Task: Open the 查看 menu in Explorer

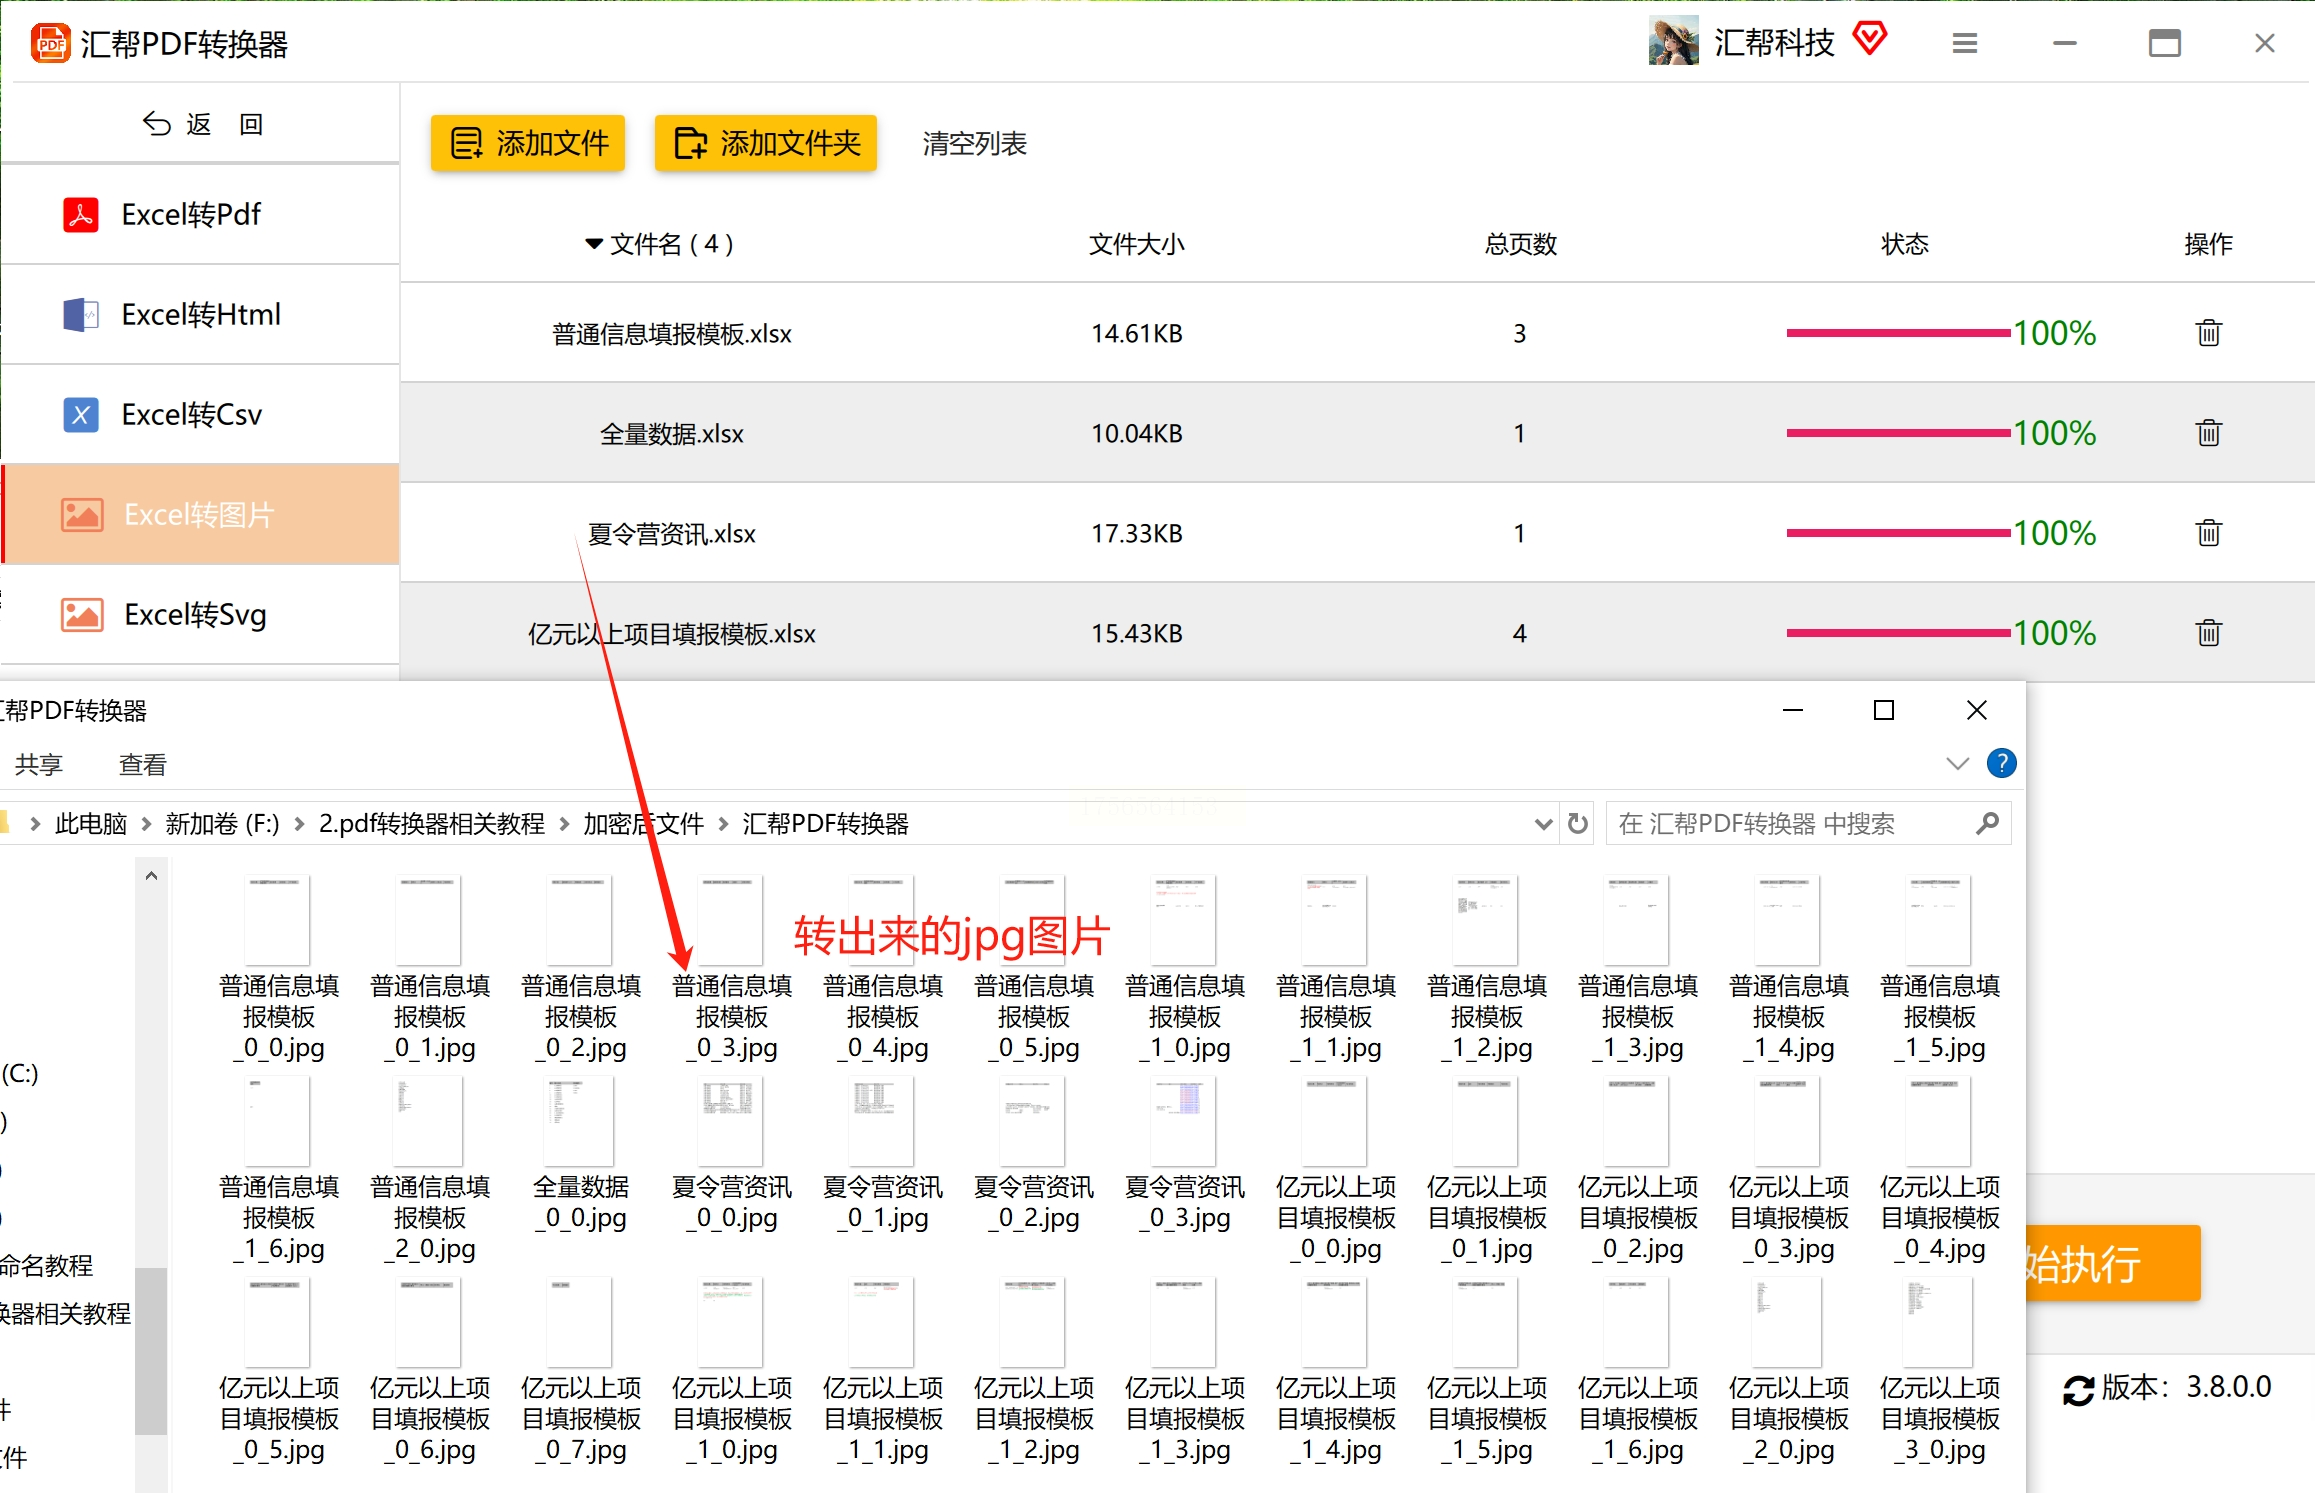Action: click(x=142, y=765)
